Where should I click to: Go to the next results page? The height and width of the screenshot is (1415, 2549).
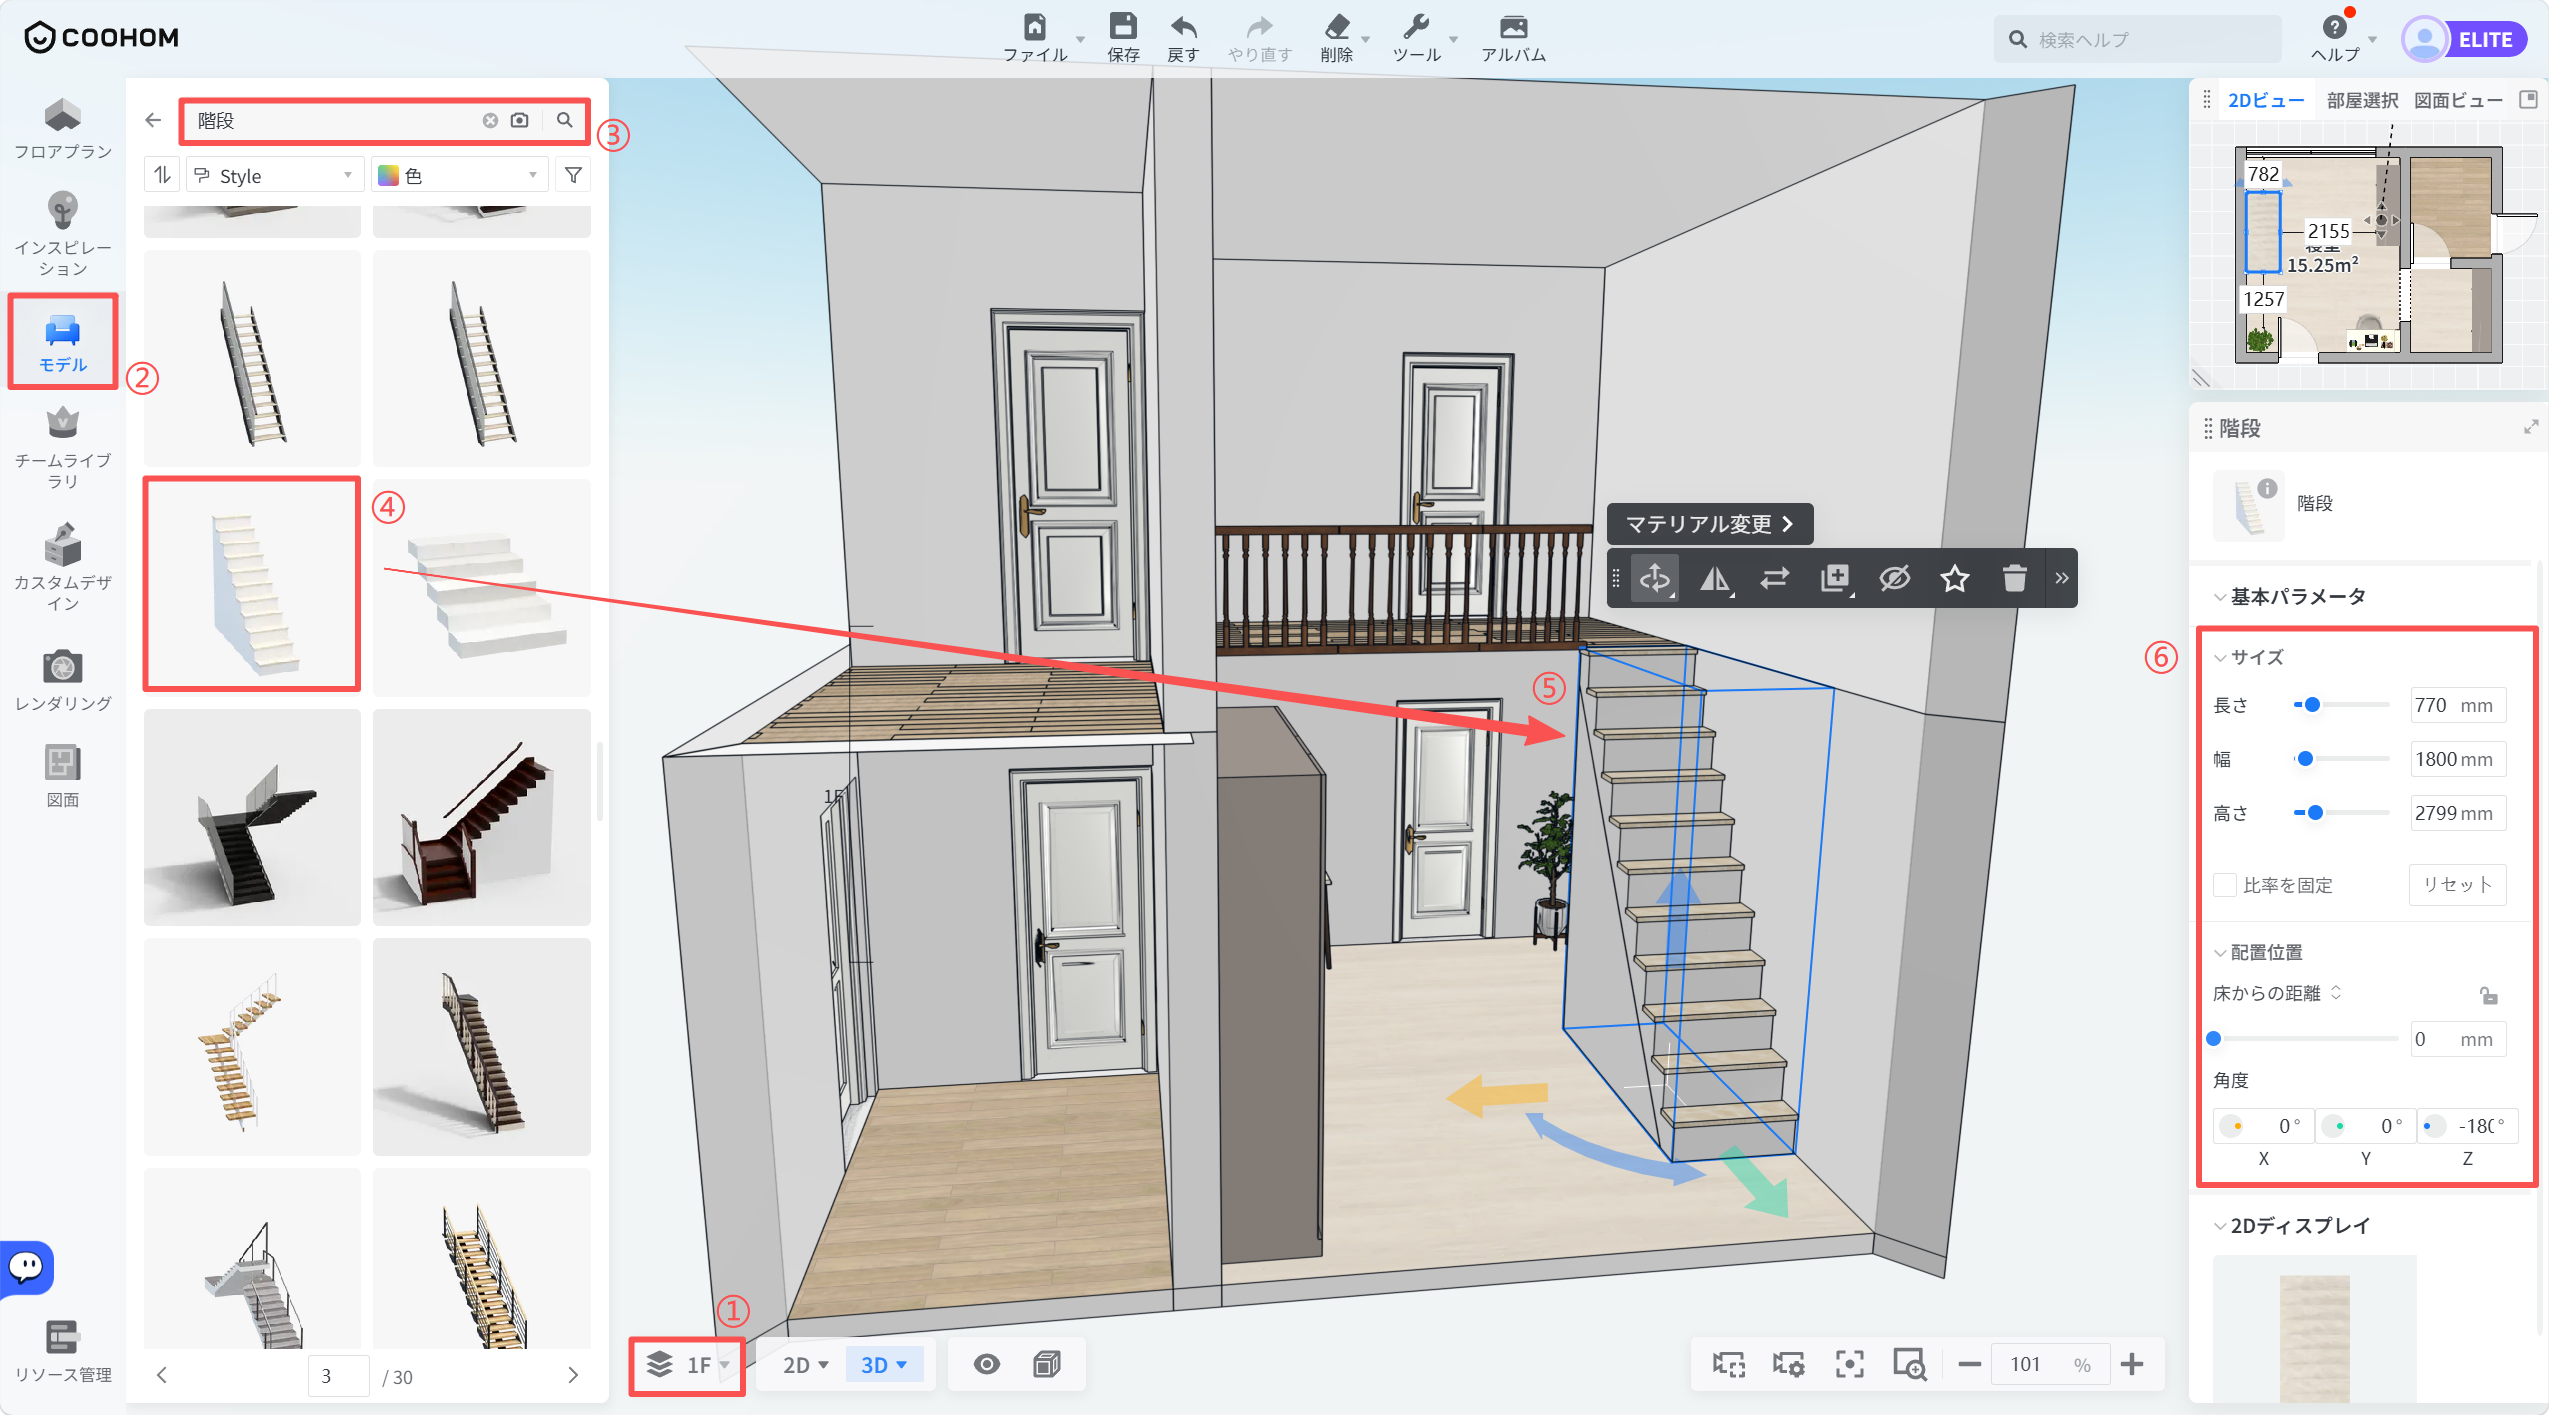[x=573, y=1376]
